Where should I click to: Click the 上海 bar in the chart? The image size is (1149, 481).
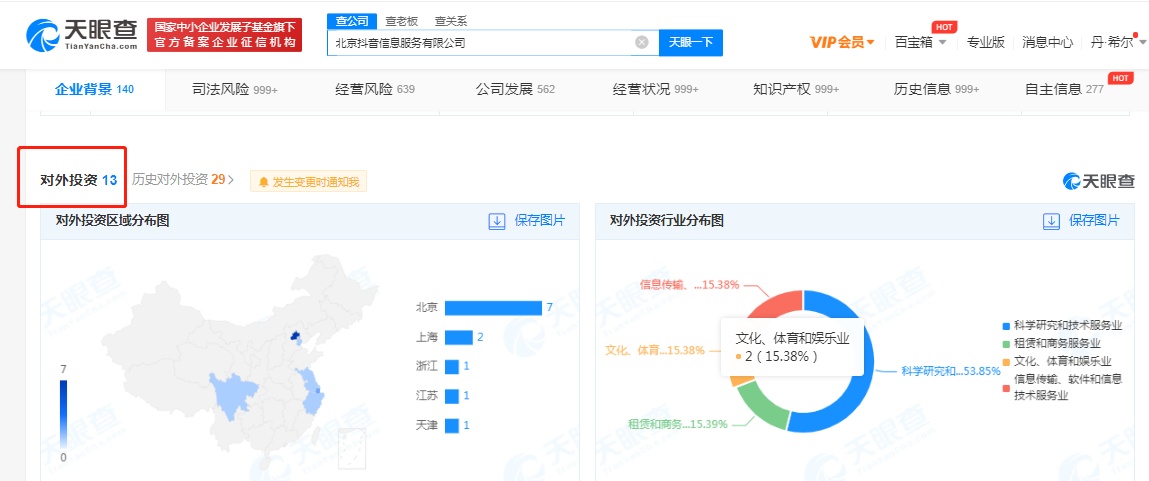coord(459,337)
